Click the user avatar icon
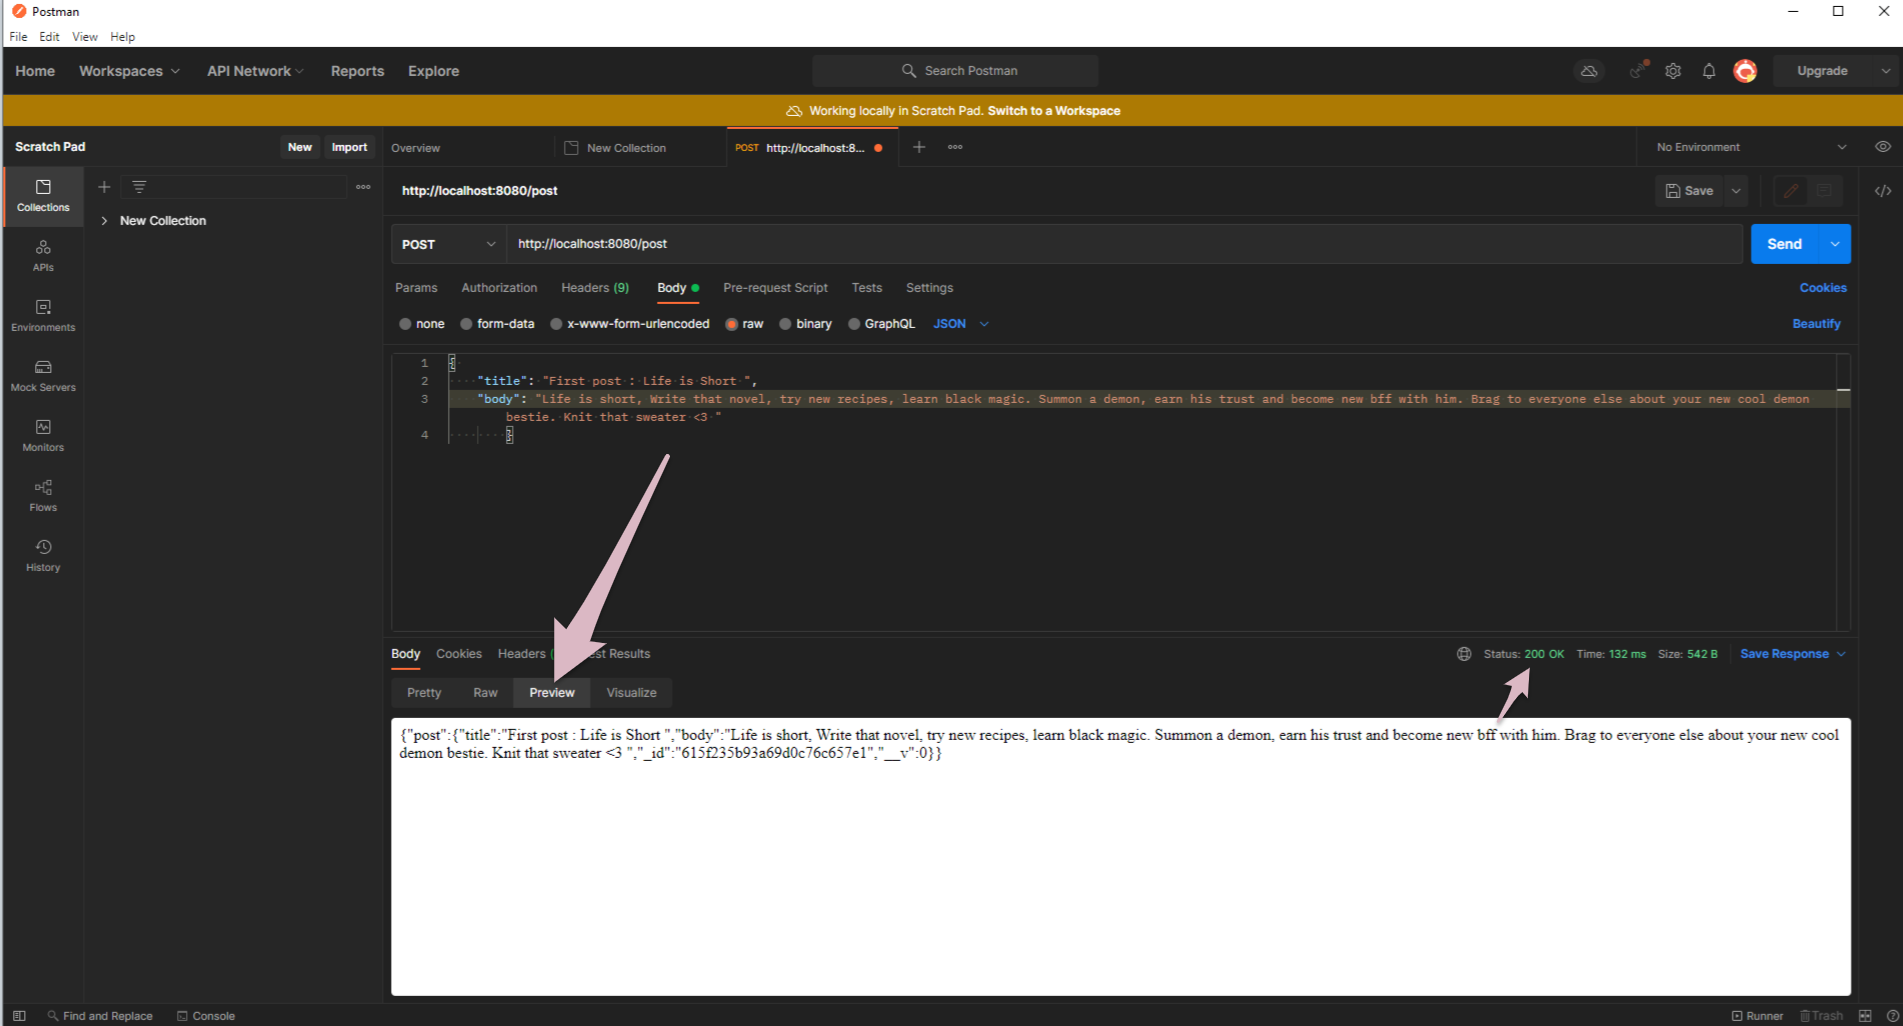This screenshot has height=1026, width=1903. [x=1745, y=71]
